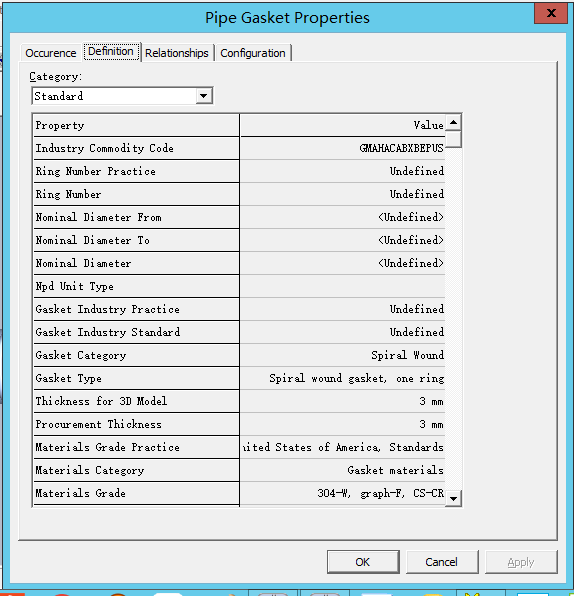Click the Value column header
This screenshot has height=596, width=574.
pyautogui.click(x=342, y=125)
